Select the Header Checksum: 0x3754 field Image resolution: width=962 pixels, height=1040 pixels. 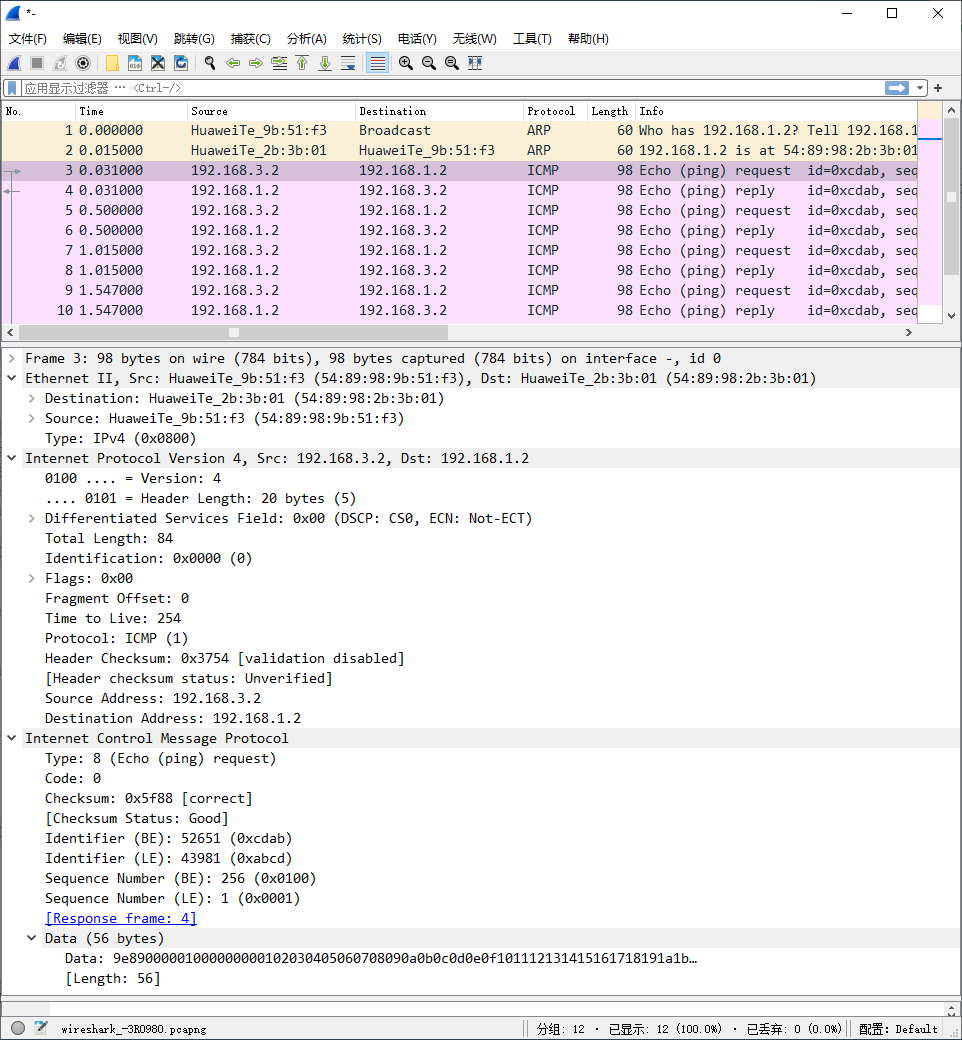224,658
